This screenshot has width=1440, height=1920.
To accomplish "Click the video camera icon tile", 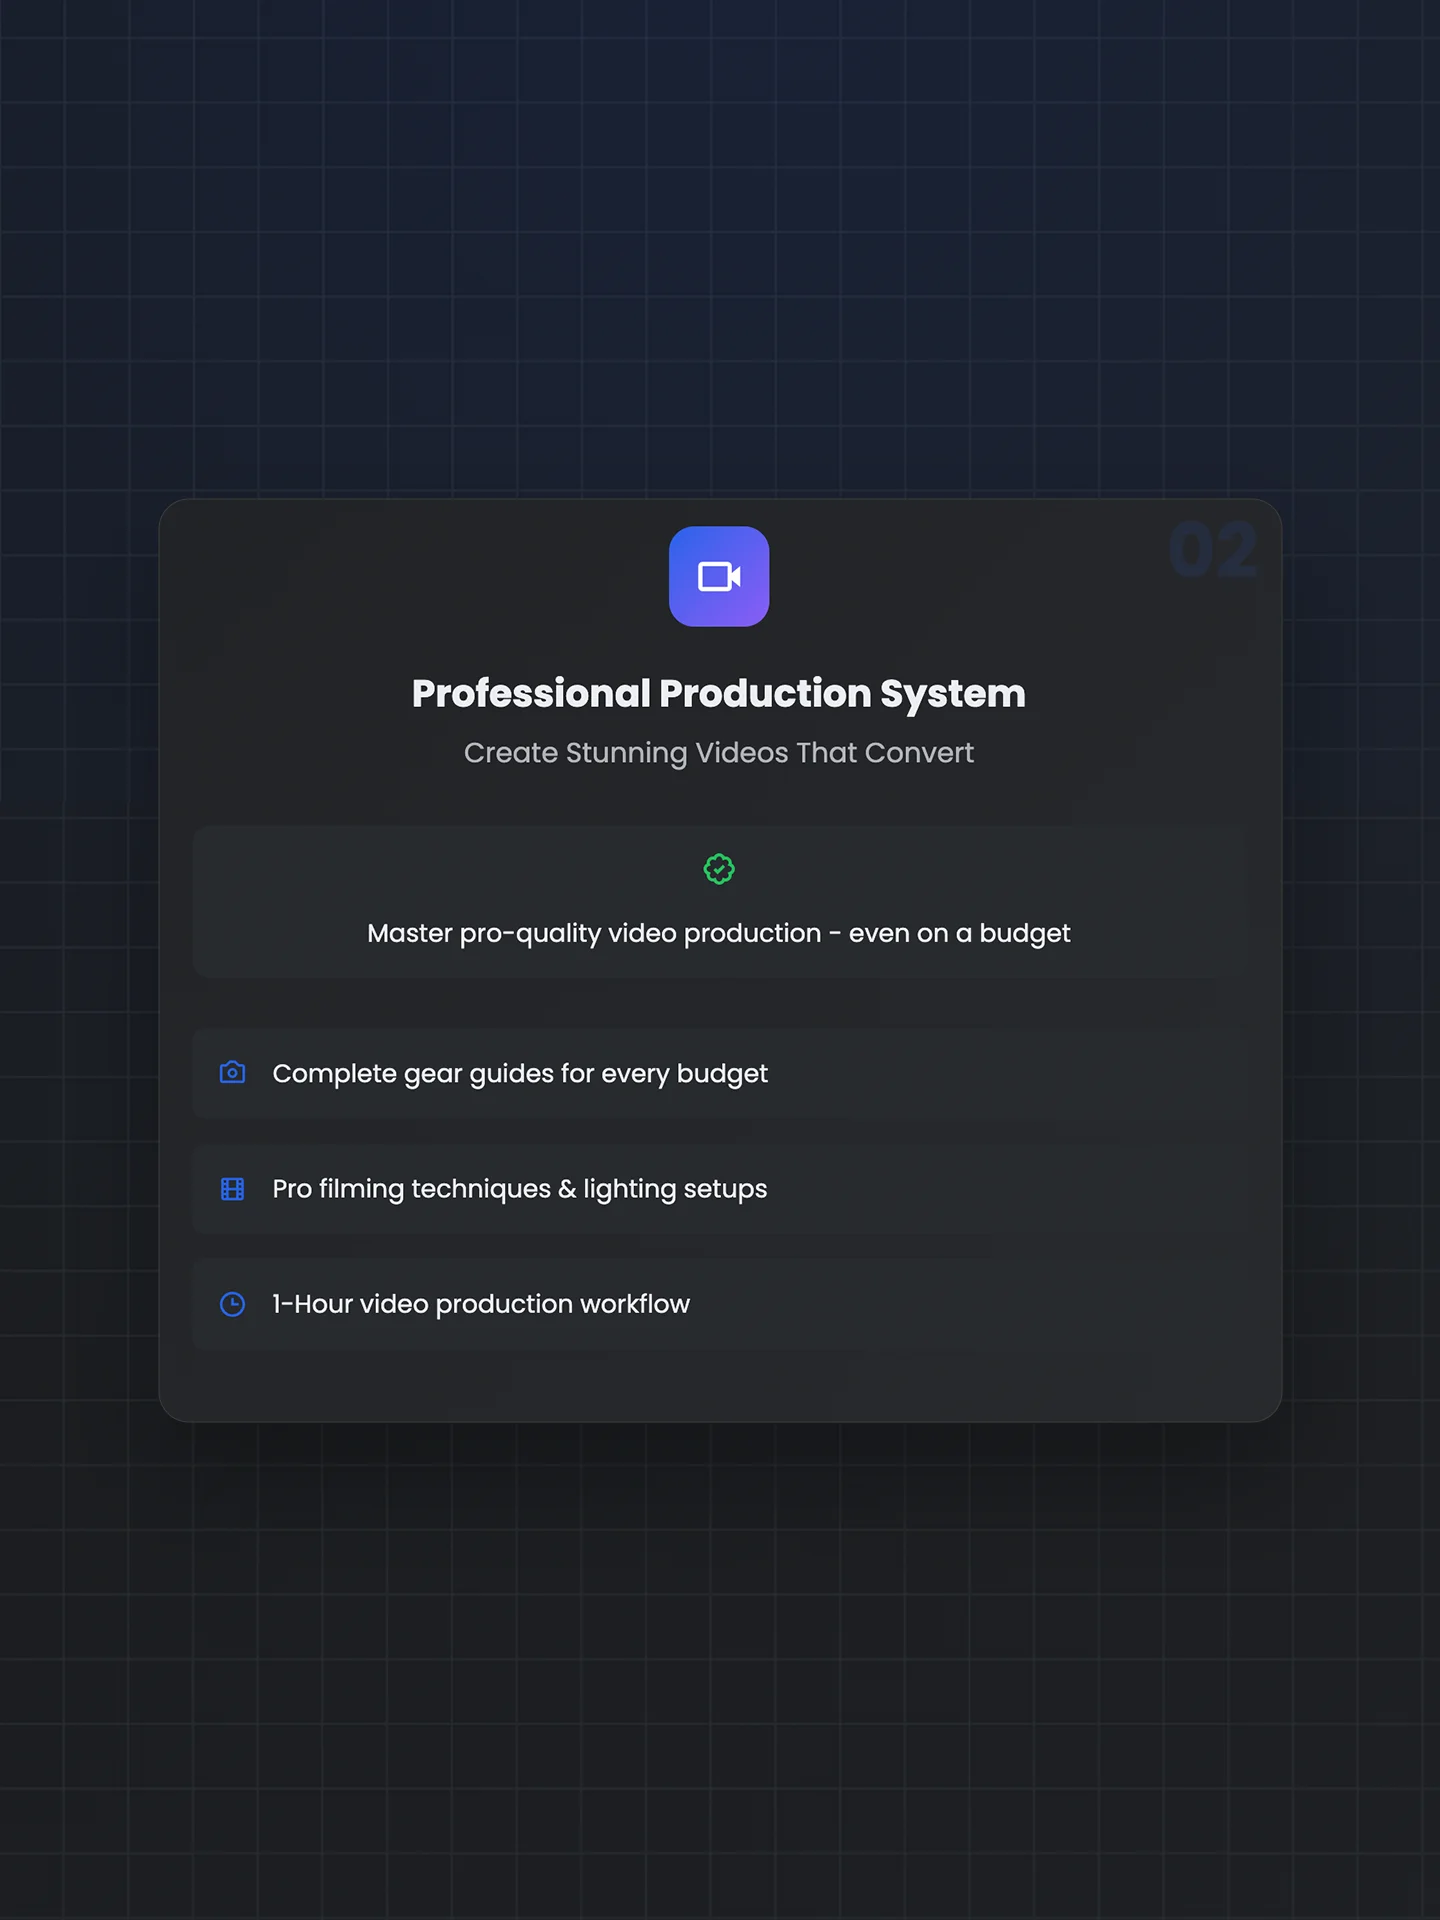I will click(719, 576).
